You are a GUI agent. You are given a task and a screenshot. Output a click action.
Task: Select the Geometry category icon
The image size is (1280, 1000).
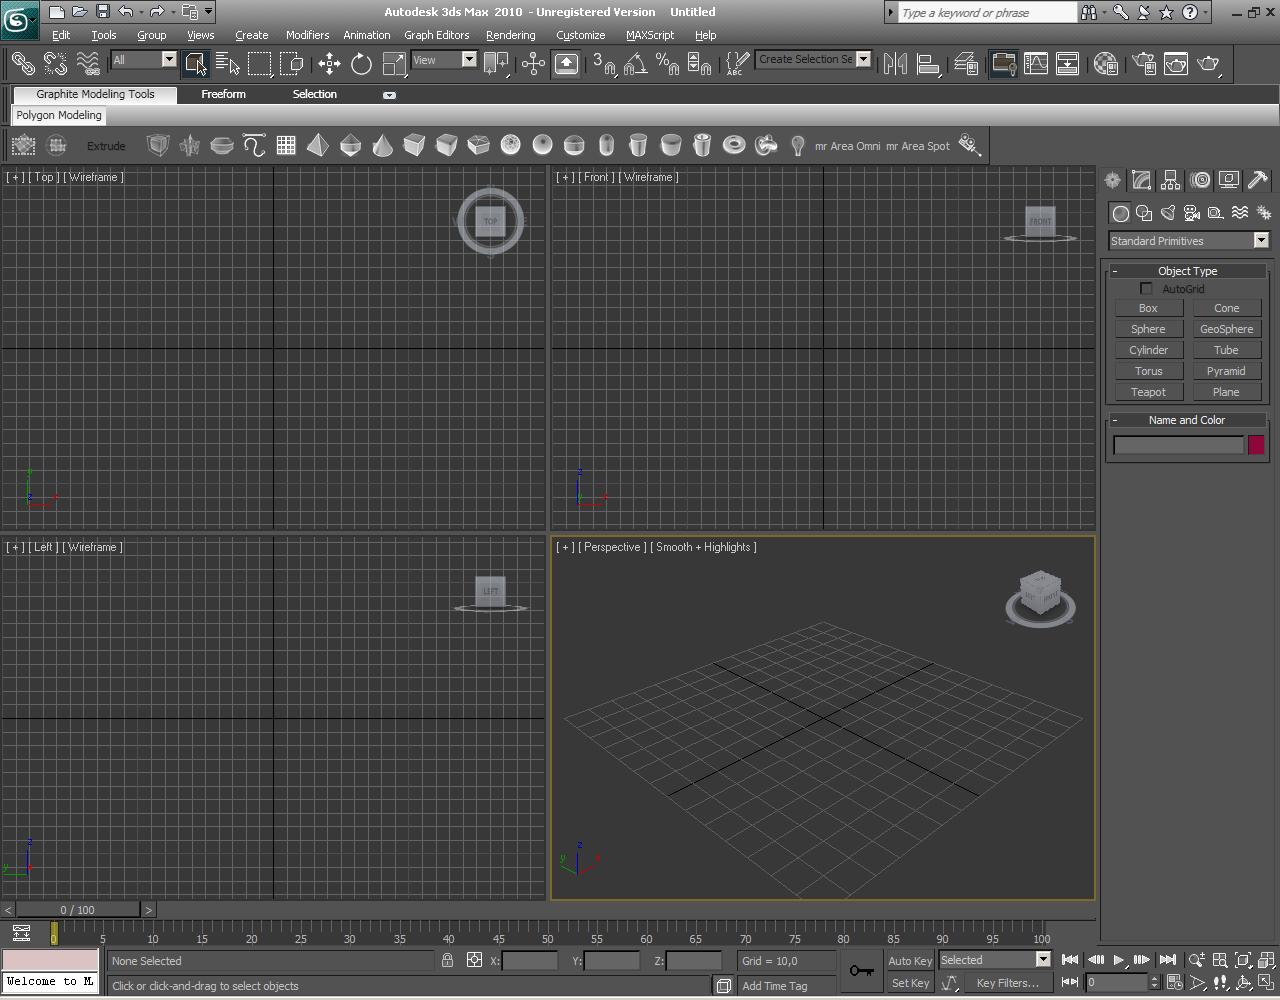[x=1120, y=212]
